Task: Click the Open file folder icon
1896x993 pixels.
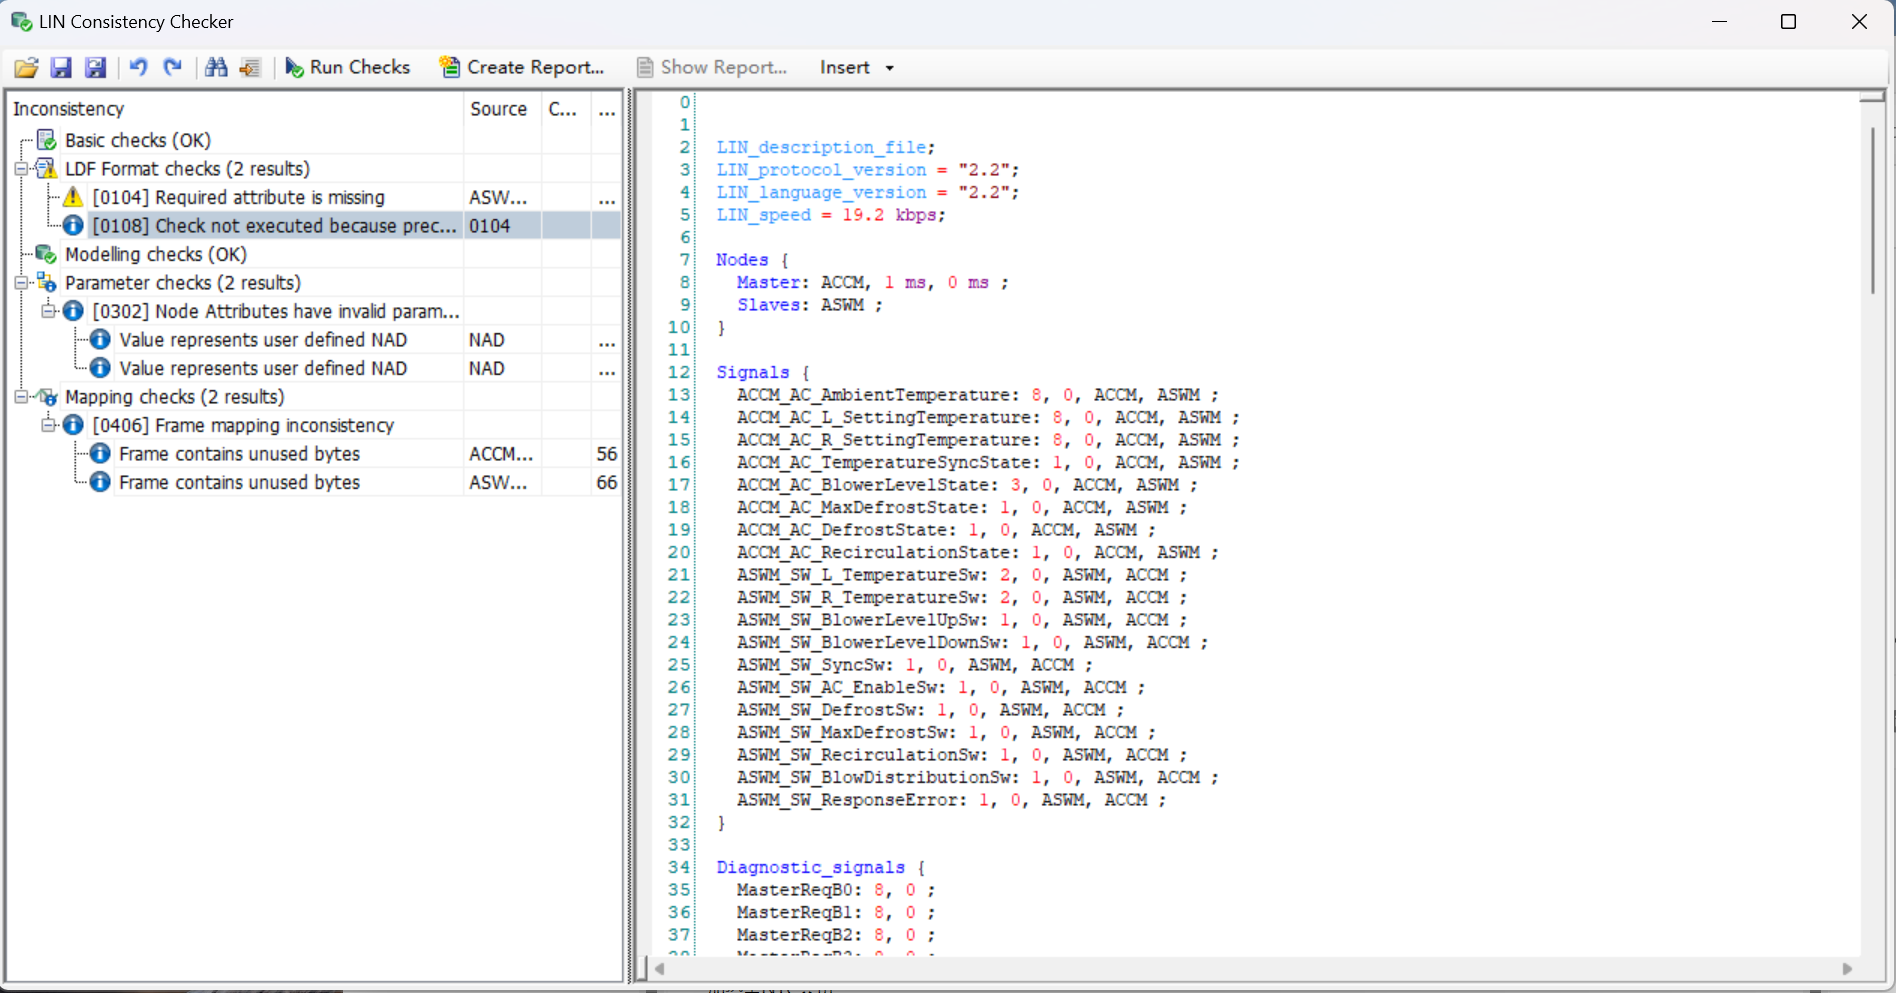Action: (26, 68)
